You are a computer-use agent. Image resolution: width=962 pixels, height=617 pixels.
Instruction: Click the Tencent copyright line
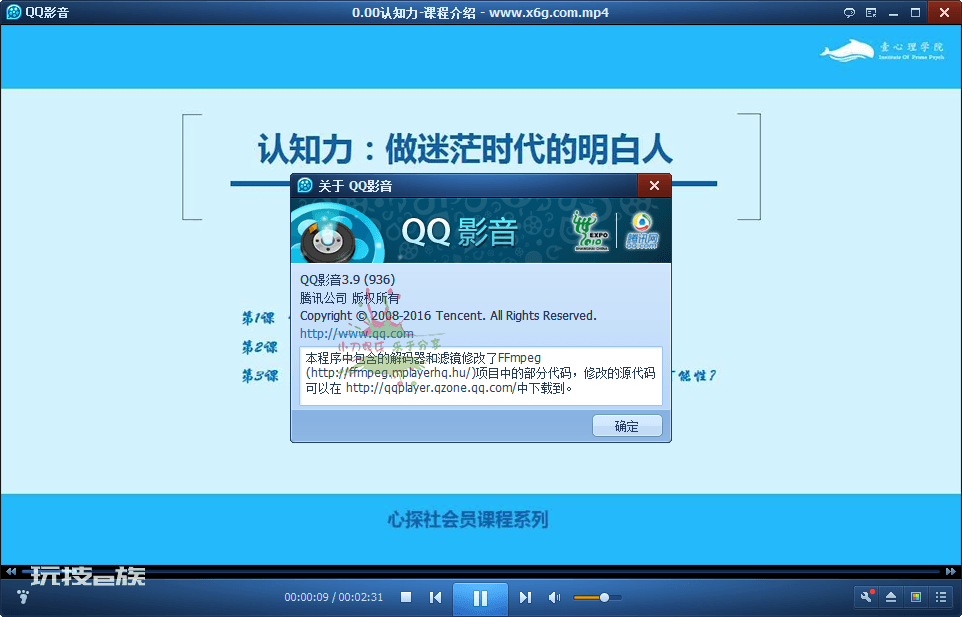pos(448,316)
